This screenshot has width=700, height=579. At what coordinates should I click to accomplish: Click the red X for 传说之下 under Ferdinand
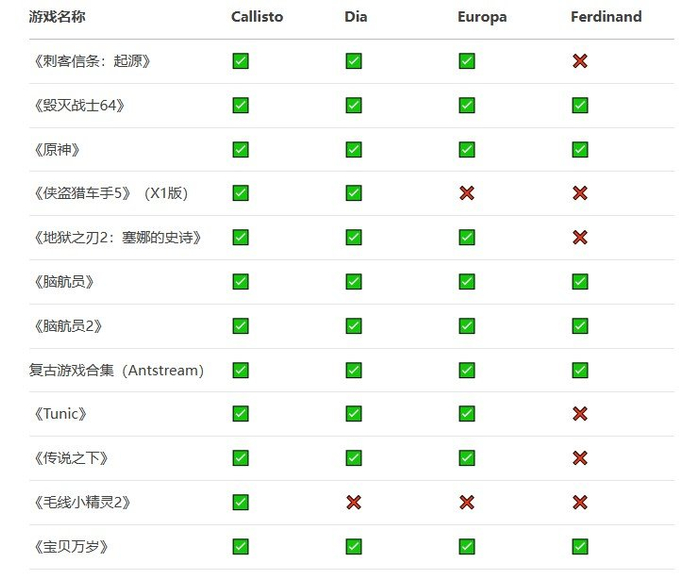pyautogui.click(x=580, y=458)
